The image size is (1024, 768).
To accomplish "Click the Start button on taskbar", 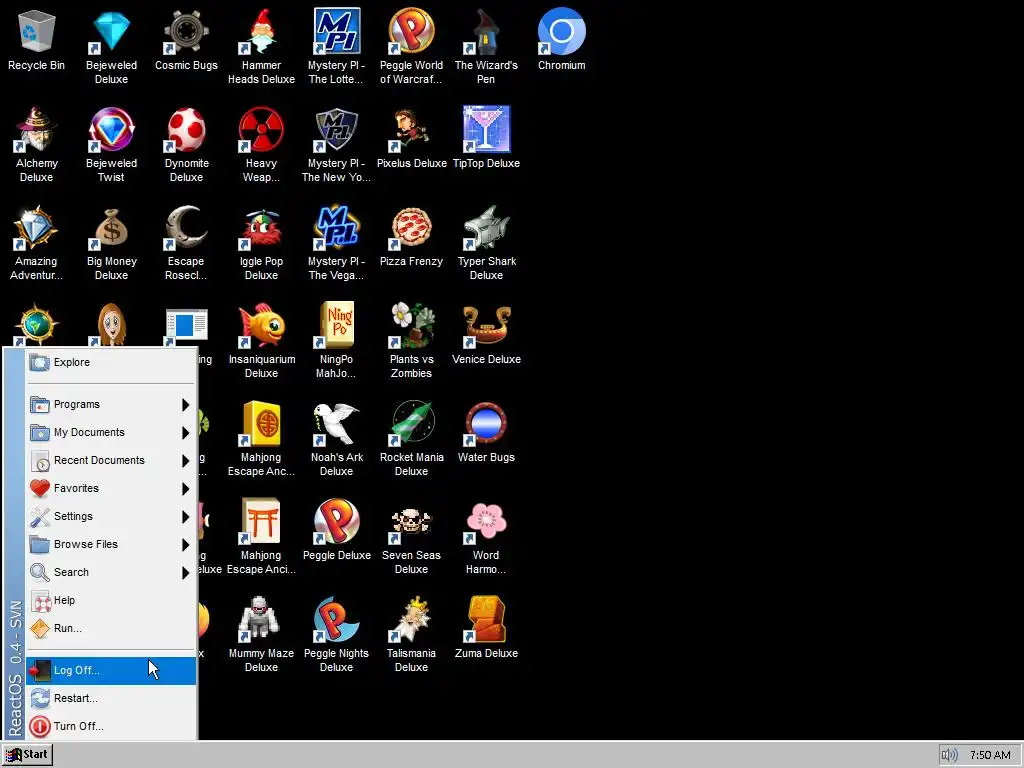I will point(27,755).
